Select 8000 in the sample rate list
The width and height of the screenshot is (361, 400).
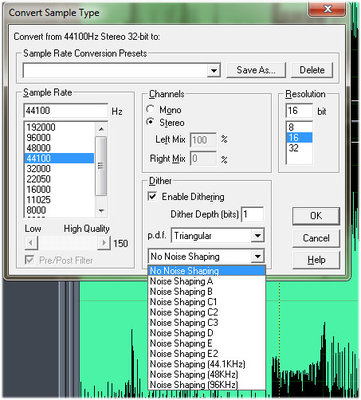pyautogui.click(x=60, y=210)
